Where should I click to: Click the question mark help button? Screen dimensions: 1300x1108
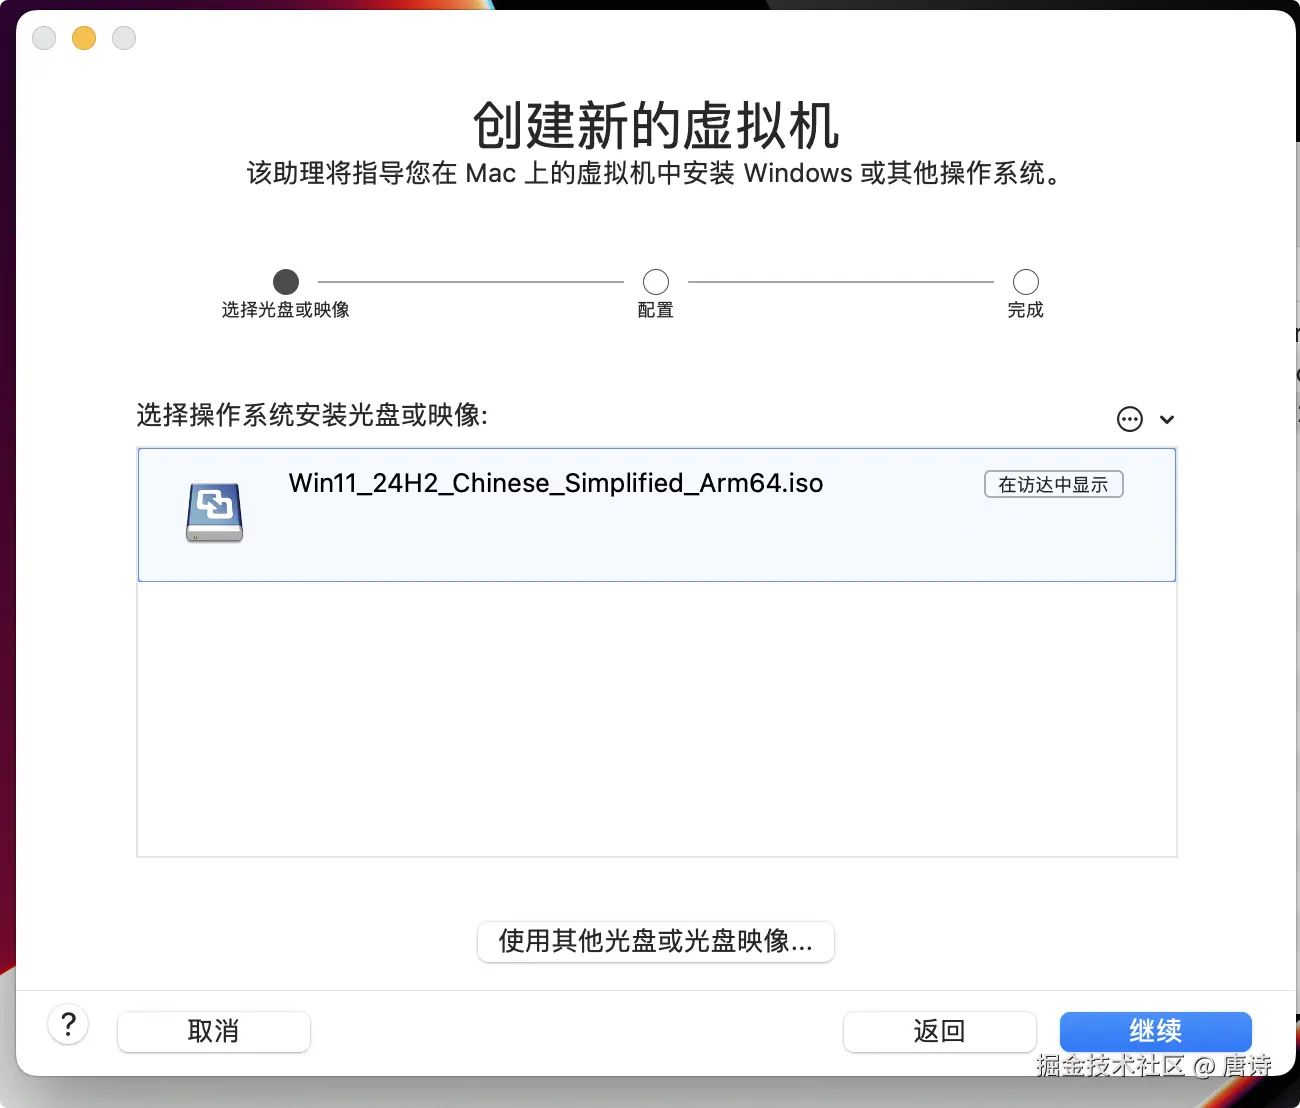point(68,1024)
